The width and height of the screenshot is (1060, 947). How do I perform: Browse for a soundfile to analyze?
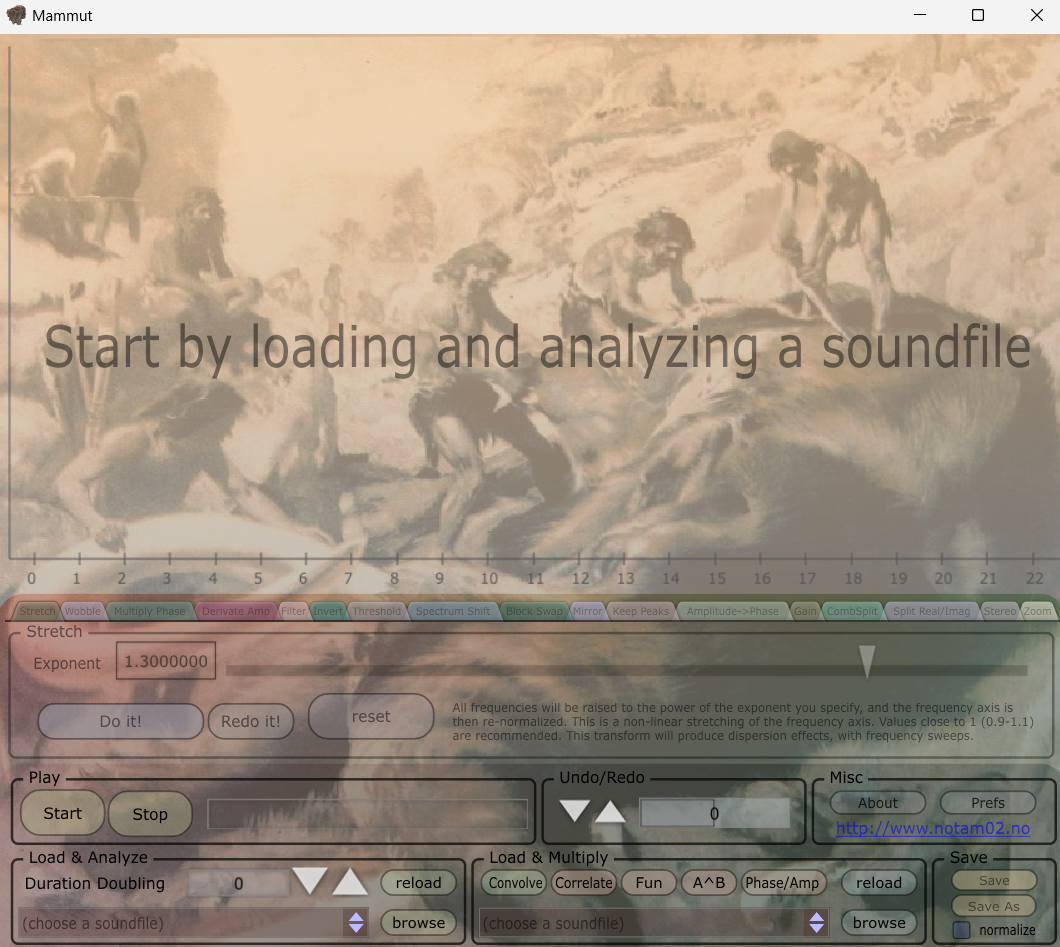coord(418,923)
